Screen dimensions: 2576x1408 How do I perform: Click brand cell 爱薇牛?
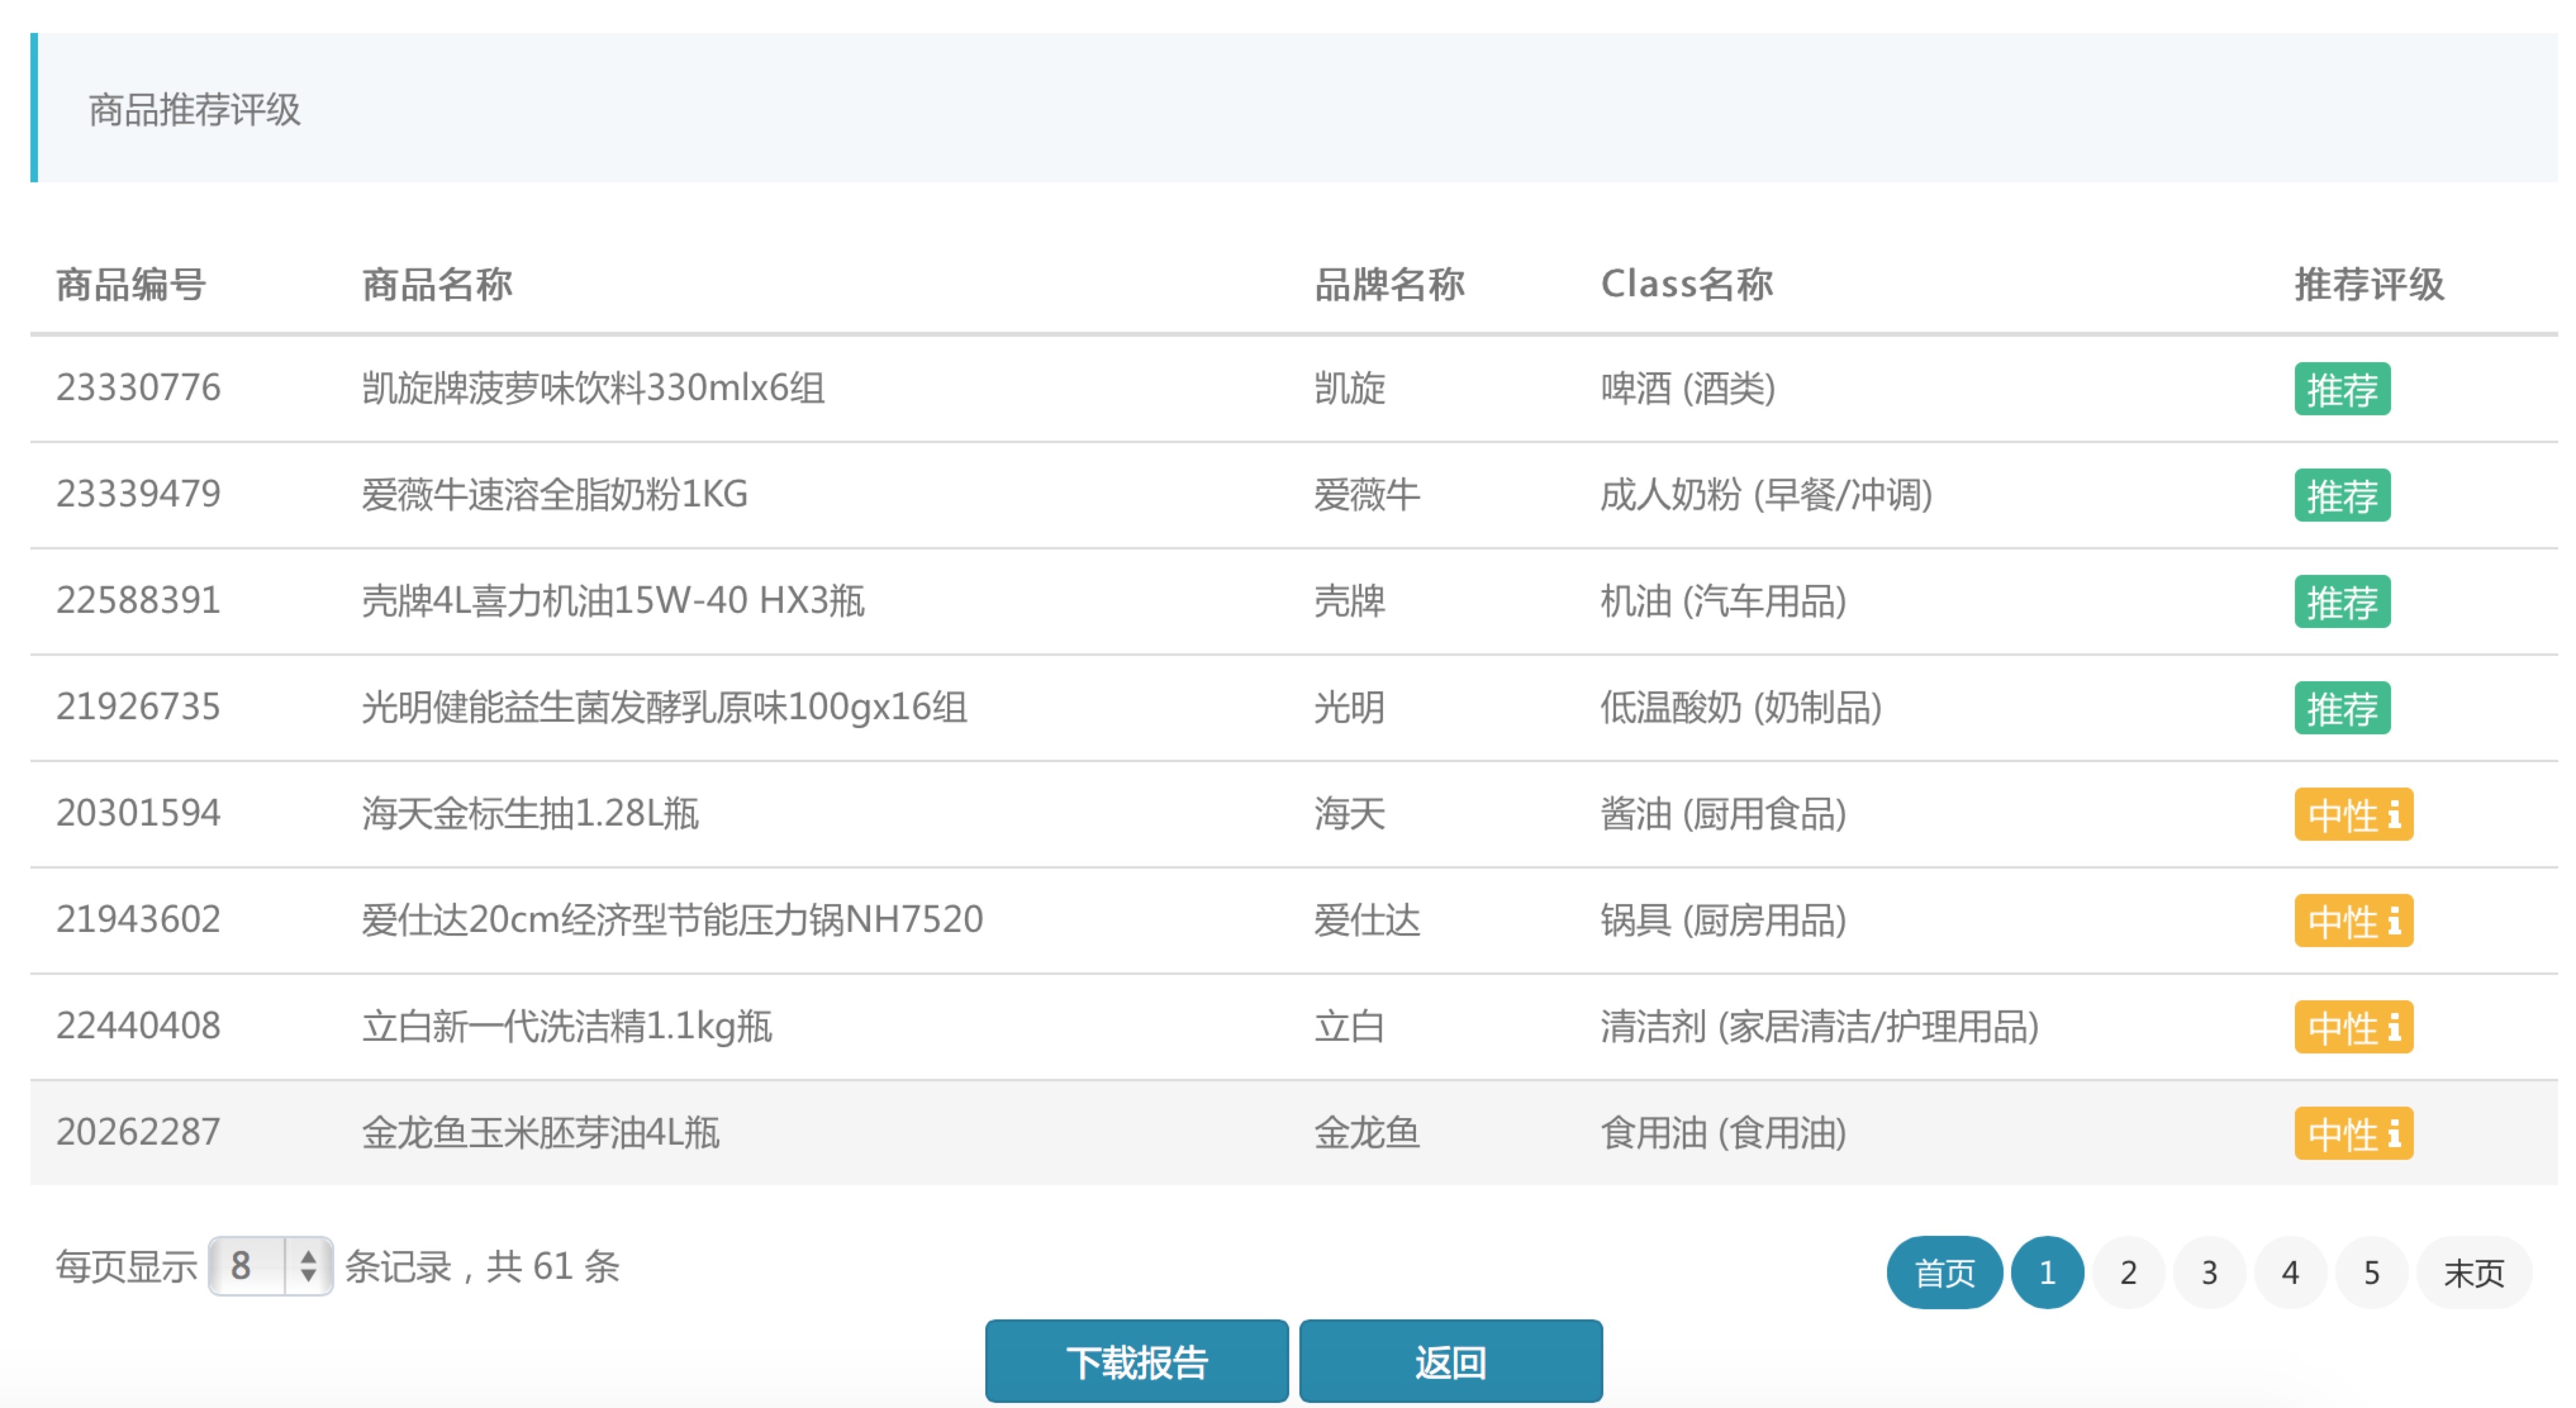pos(1367,494)
